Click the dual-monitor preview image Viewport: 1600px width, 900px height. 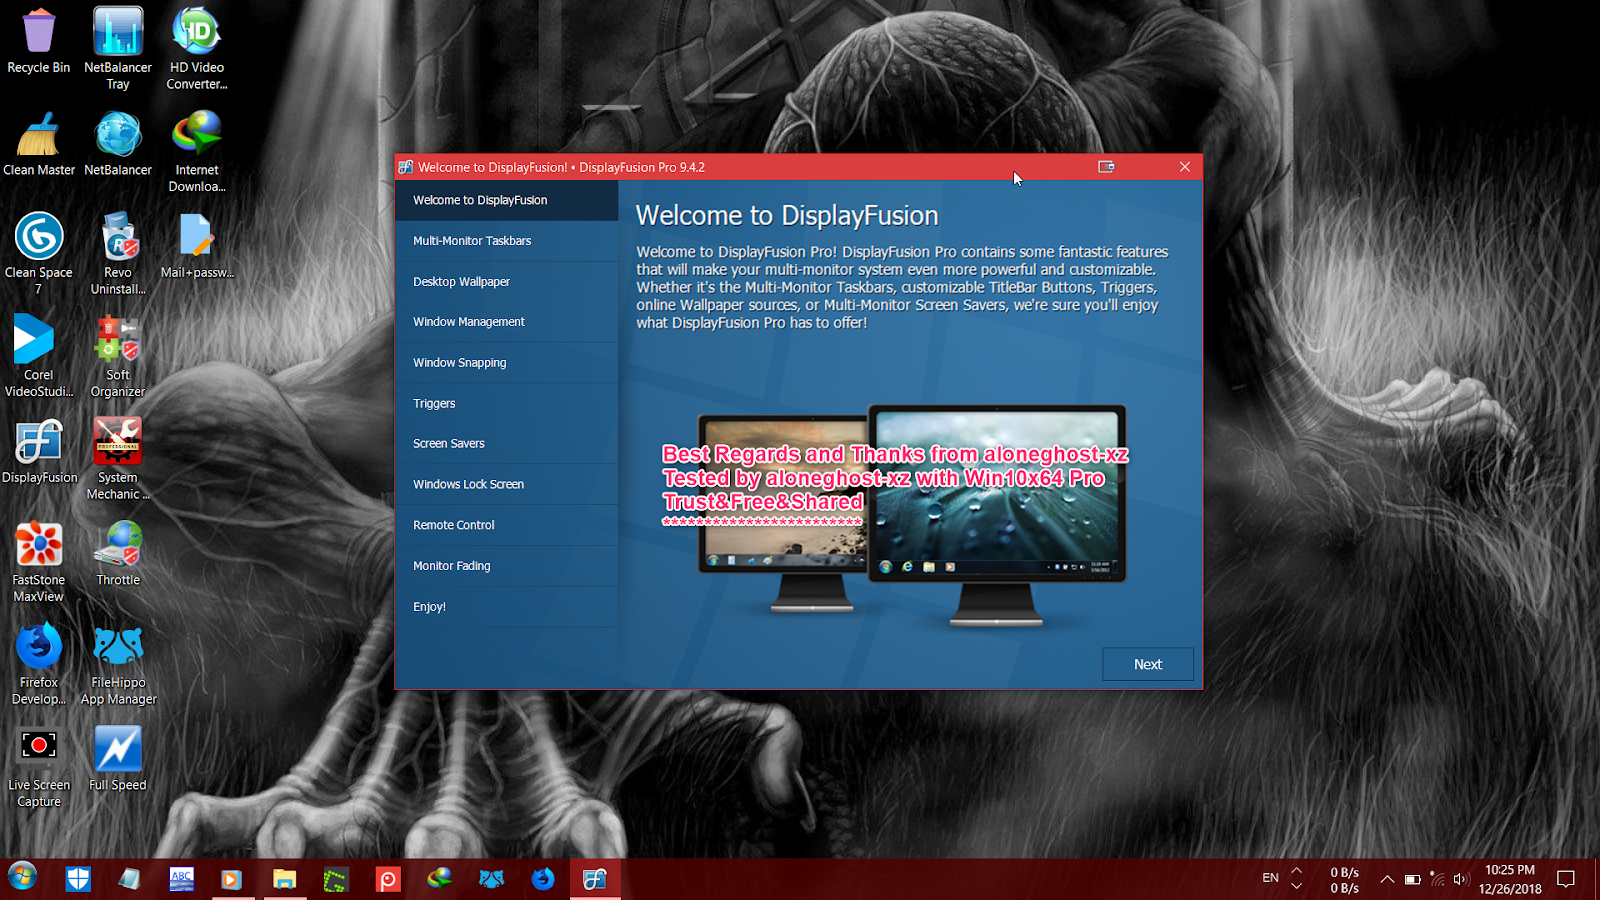tap(911, 515)
